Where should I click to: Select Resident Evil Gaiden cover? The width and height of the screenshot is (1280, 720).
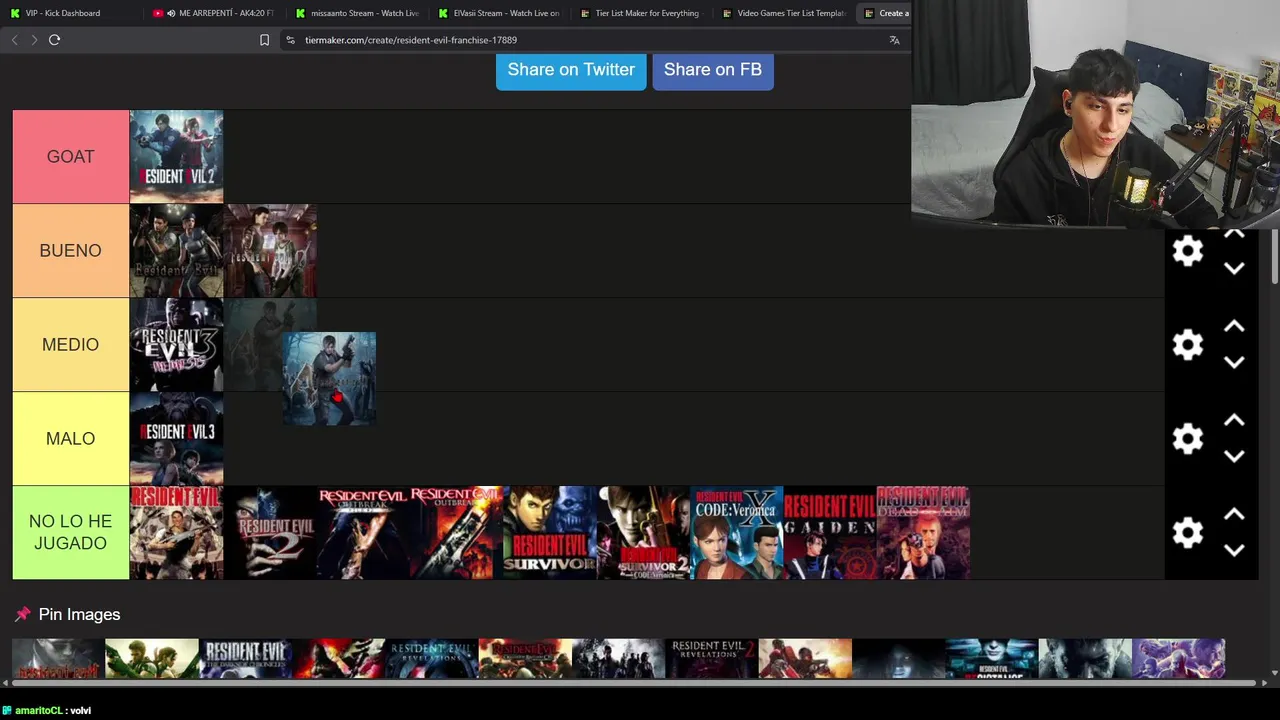point(830,533)
